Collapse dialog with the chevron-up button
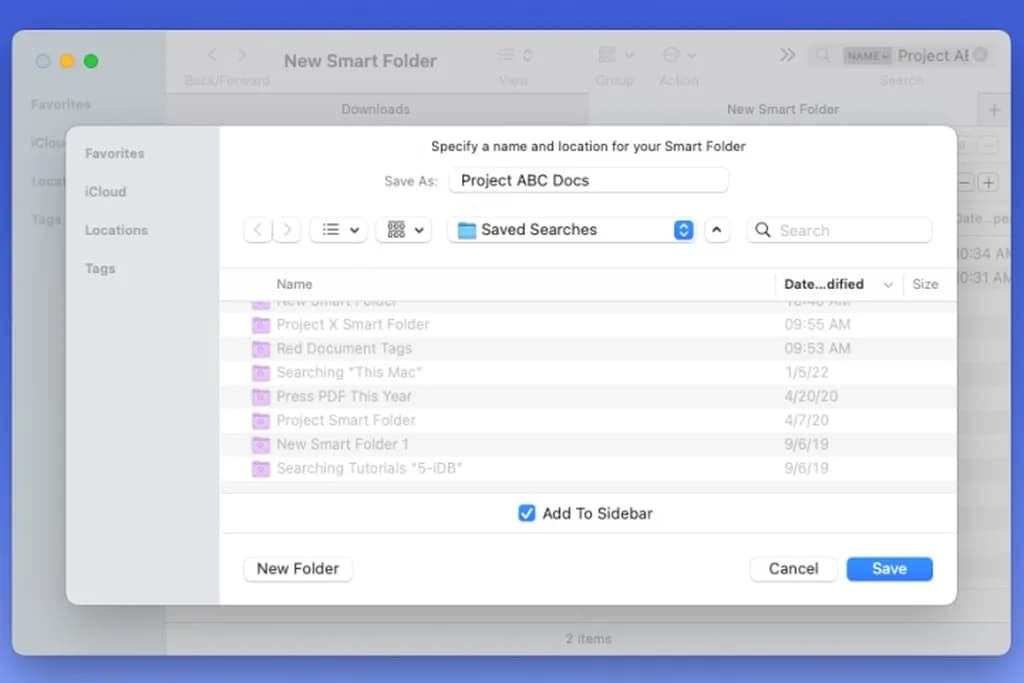Image resolution: width=1024 pixels, height=683 pixels. [716, 230]
